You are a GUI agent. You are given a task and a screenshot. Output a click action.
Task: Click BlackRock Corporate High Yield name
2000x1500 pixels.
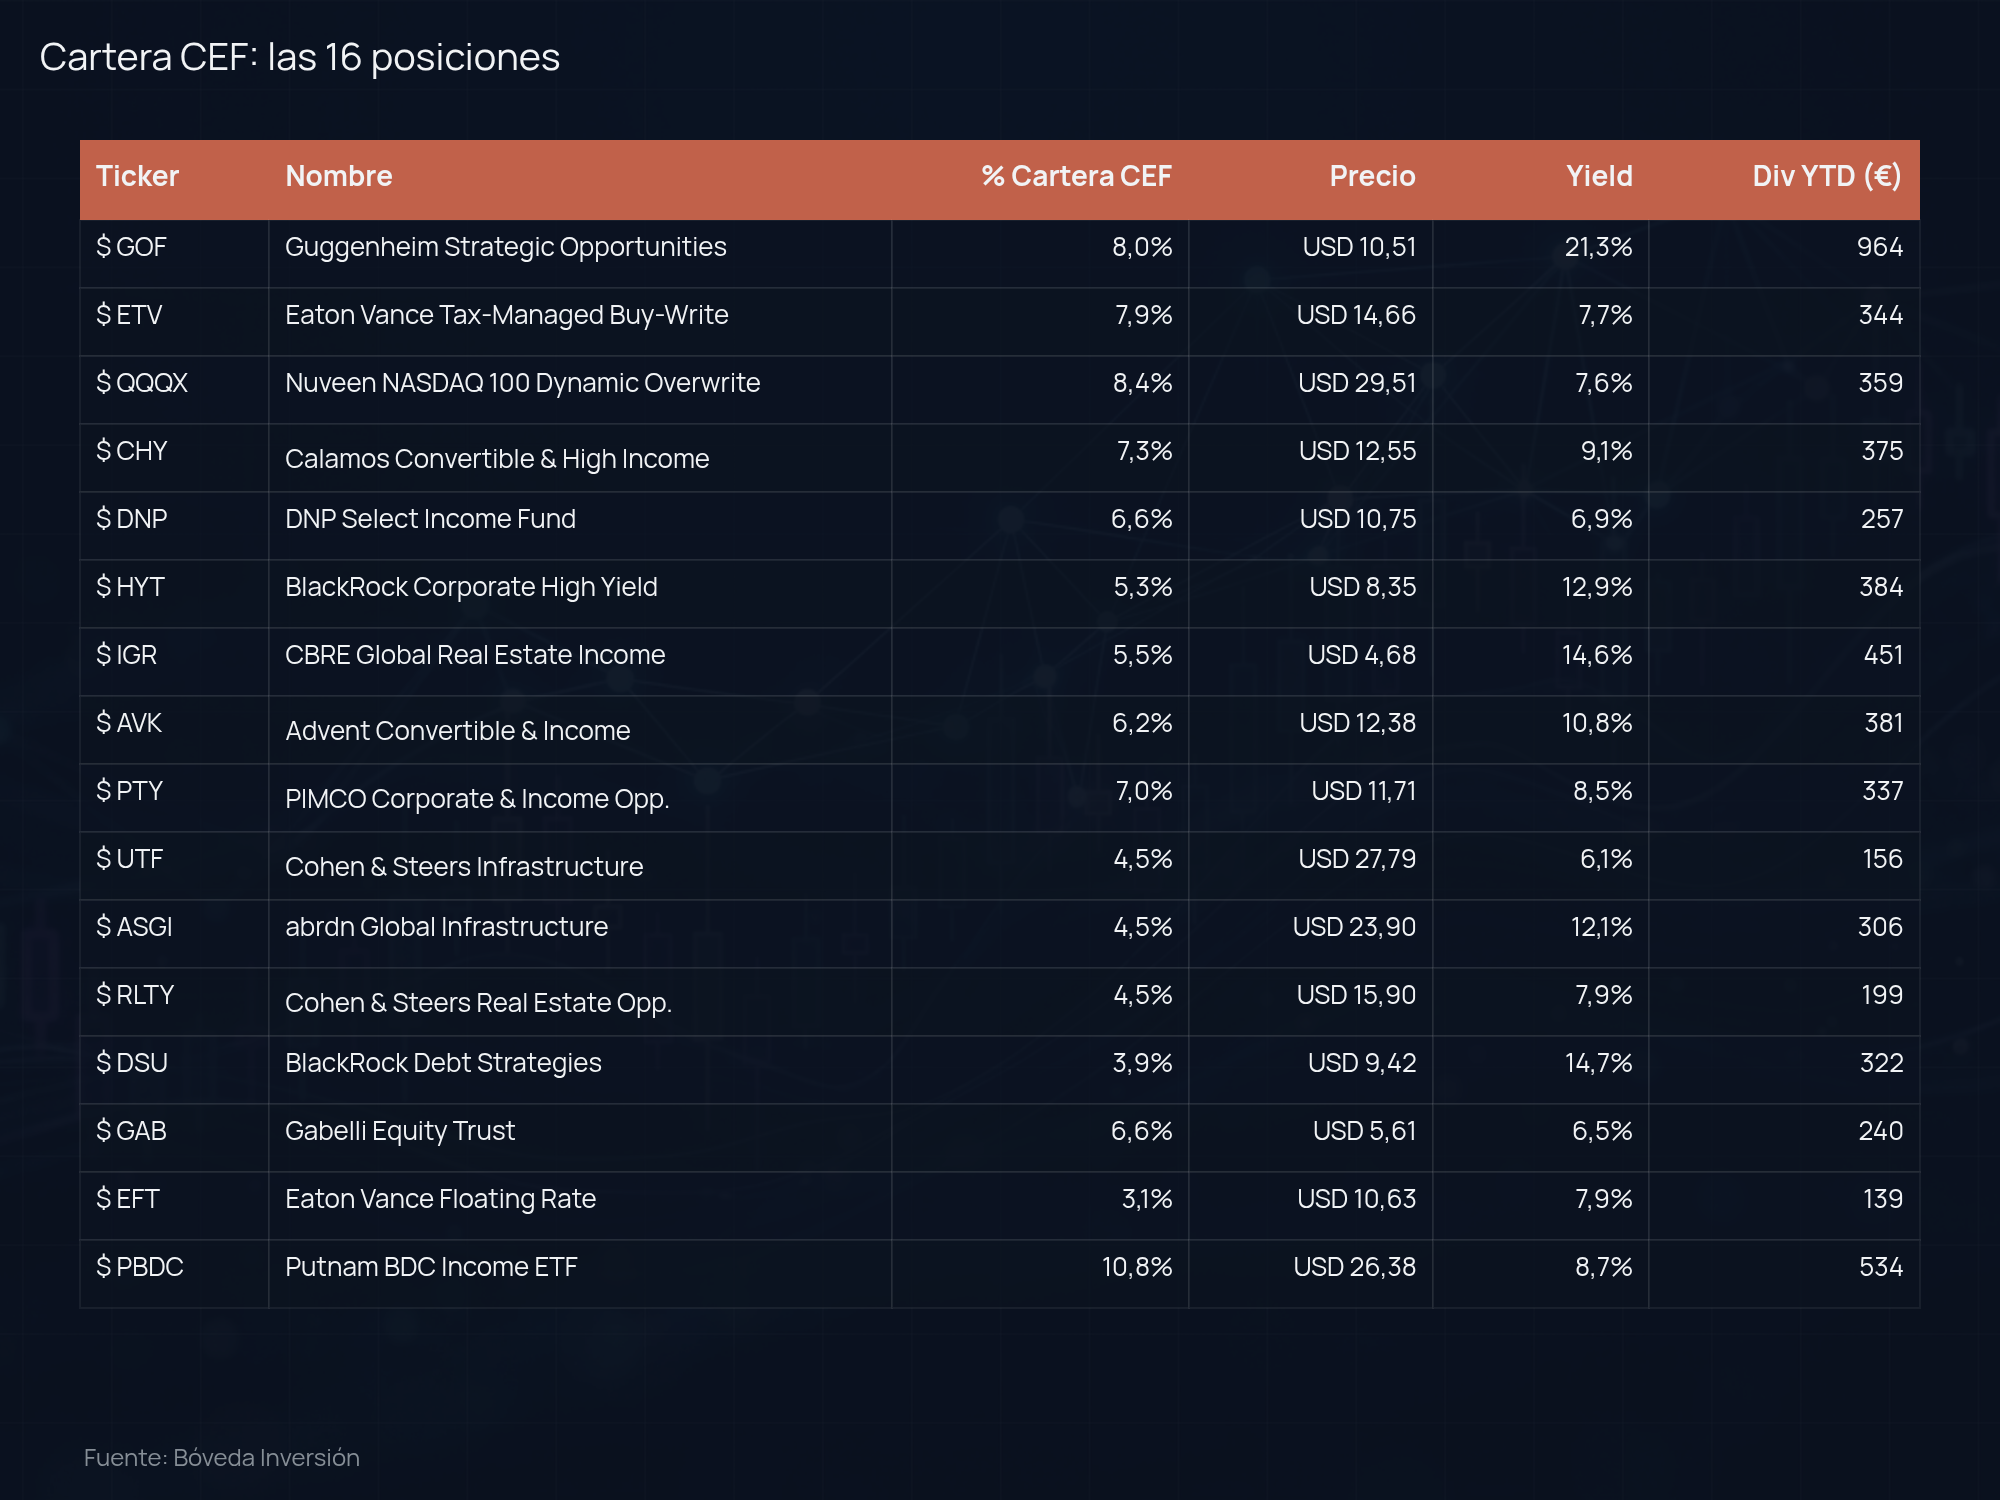(471, 587)
